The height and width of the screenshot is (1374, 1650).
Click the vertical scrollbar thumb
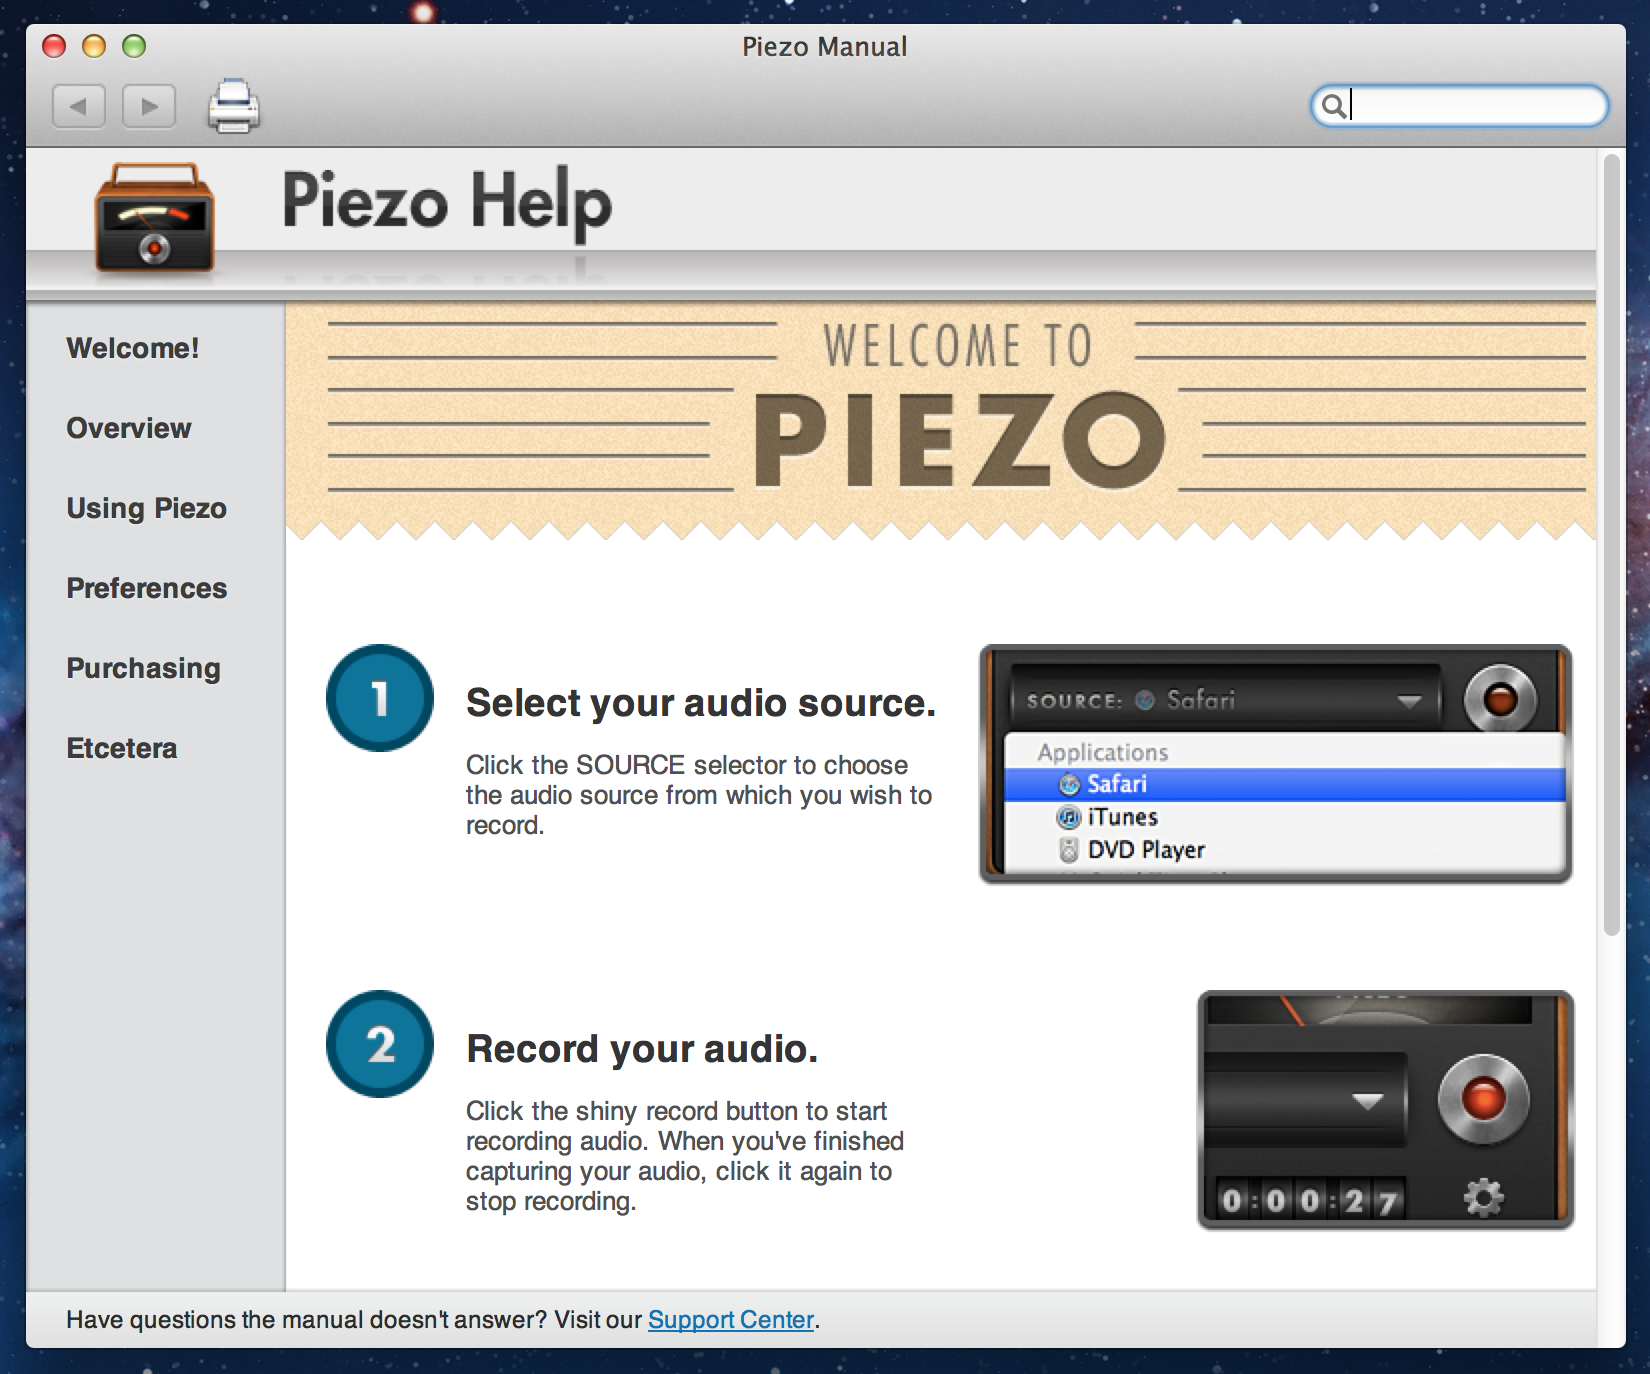[x=1611, y=545]
